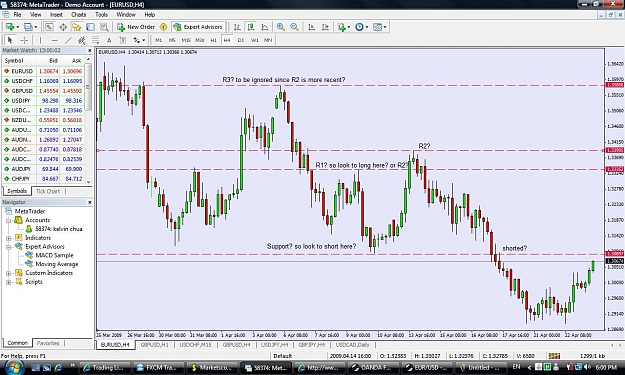This screenshot has height=375, width=625.
Task: Toggle the H4 timeframe button
Action: [x=227, y=40]
